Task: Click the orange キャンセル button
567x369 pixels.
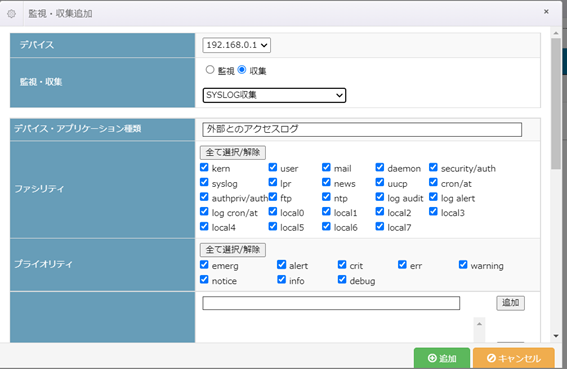Action: (x=513, y=358)
